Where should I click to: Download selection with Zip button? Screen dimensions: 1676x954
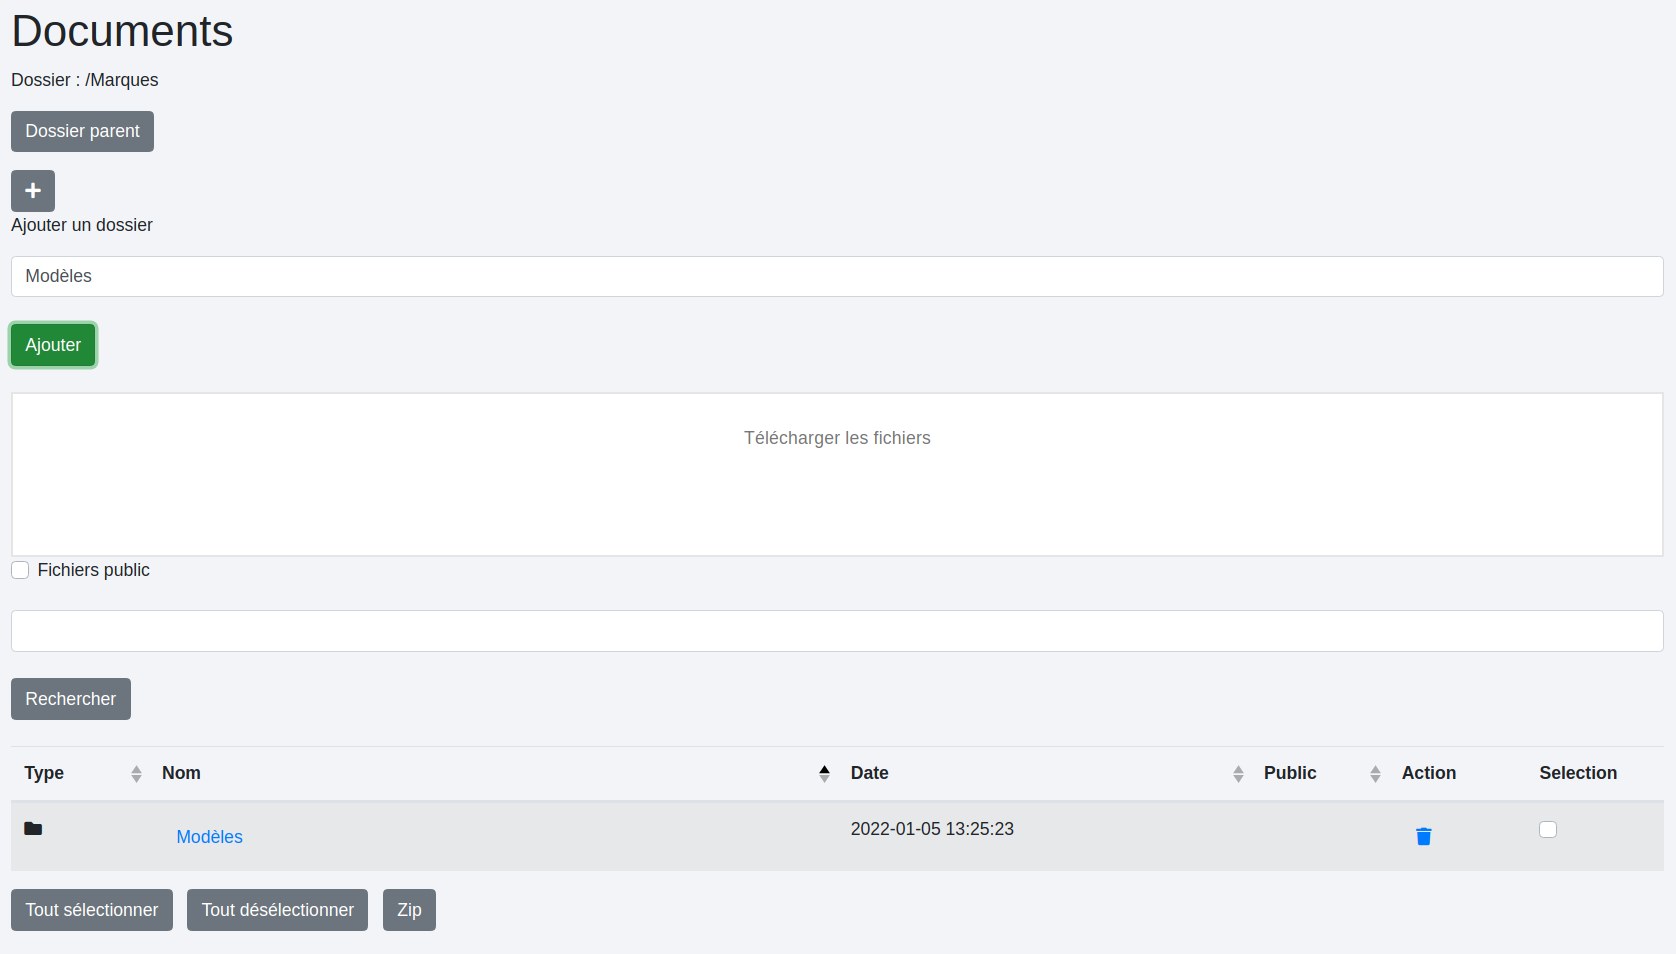click(x=409, y=910)
